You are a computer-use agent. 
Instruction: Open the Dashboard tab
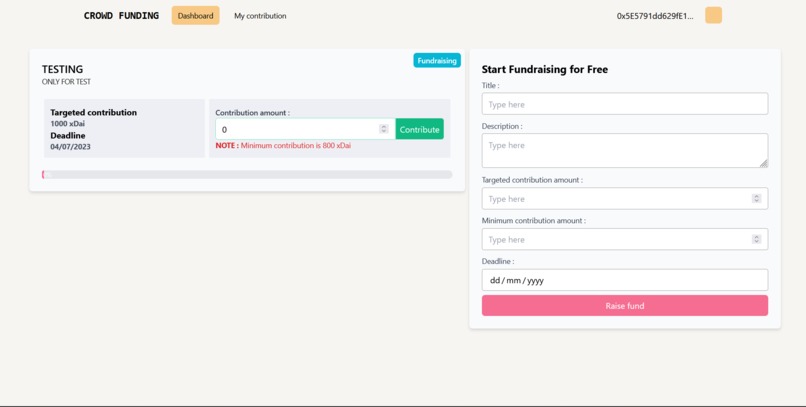pos(195,15)
